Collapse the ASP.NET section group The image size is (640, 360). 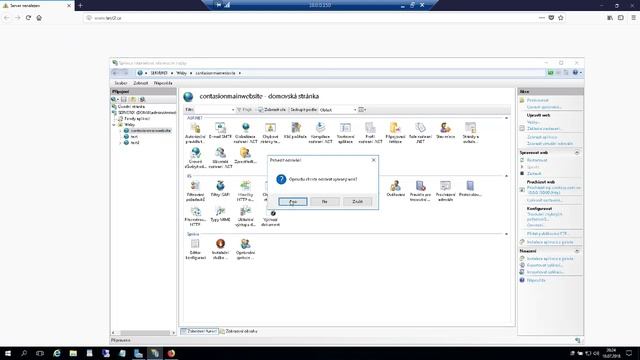[506, 118]
